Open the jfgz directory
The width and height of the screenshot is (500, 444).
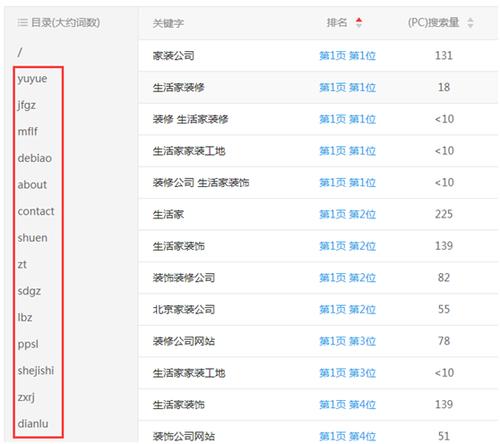click(x=27, y=105)
